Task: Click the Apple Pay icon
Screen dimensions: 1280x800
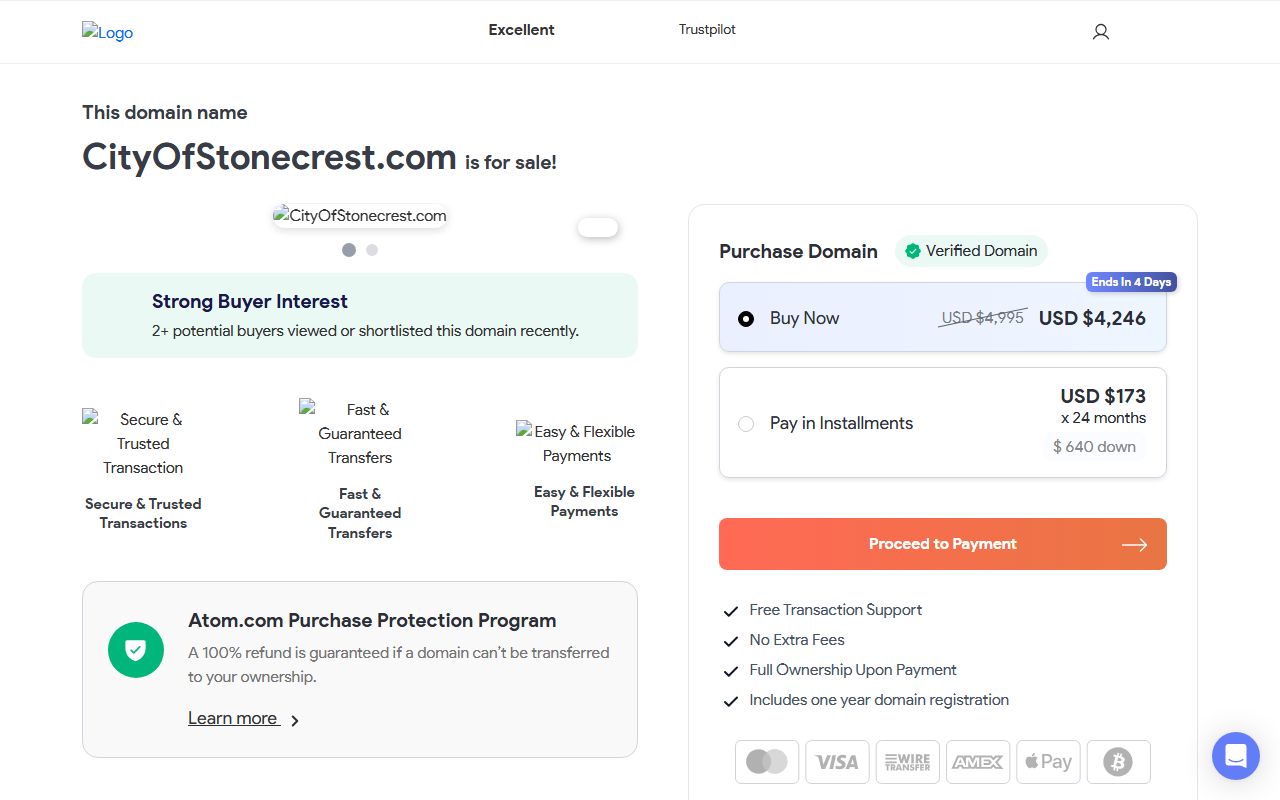Action: point(1048,762)
